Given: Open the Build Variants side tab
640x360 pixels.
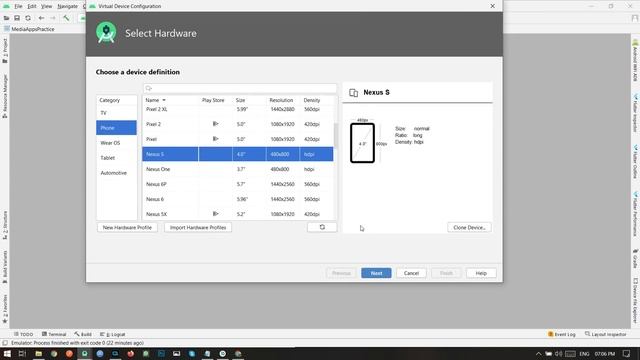Looking at the screenshot, I should tap(5, 267).
